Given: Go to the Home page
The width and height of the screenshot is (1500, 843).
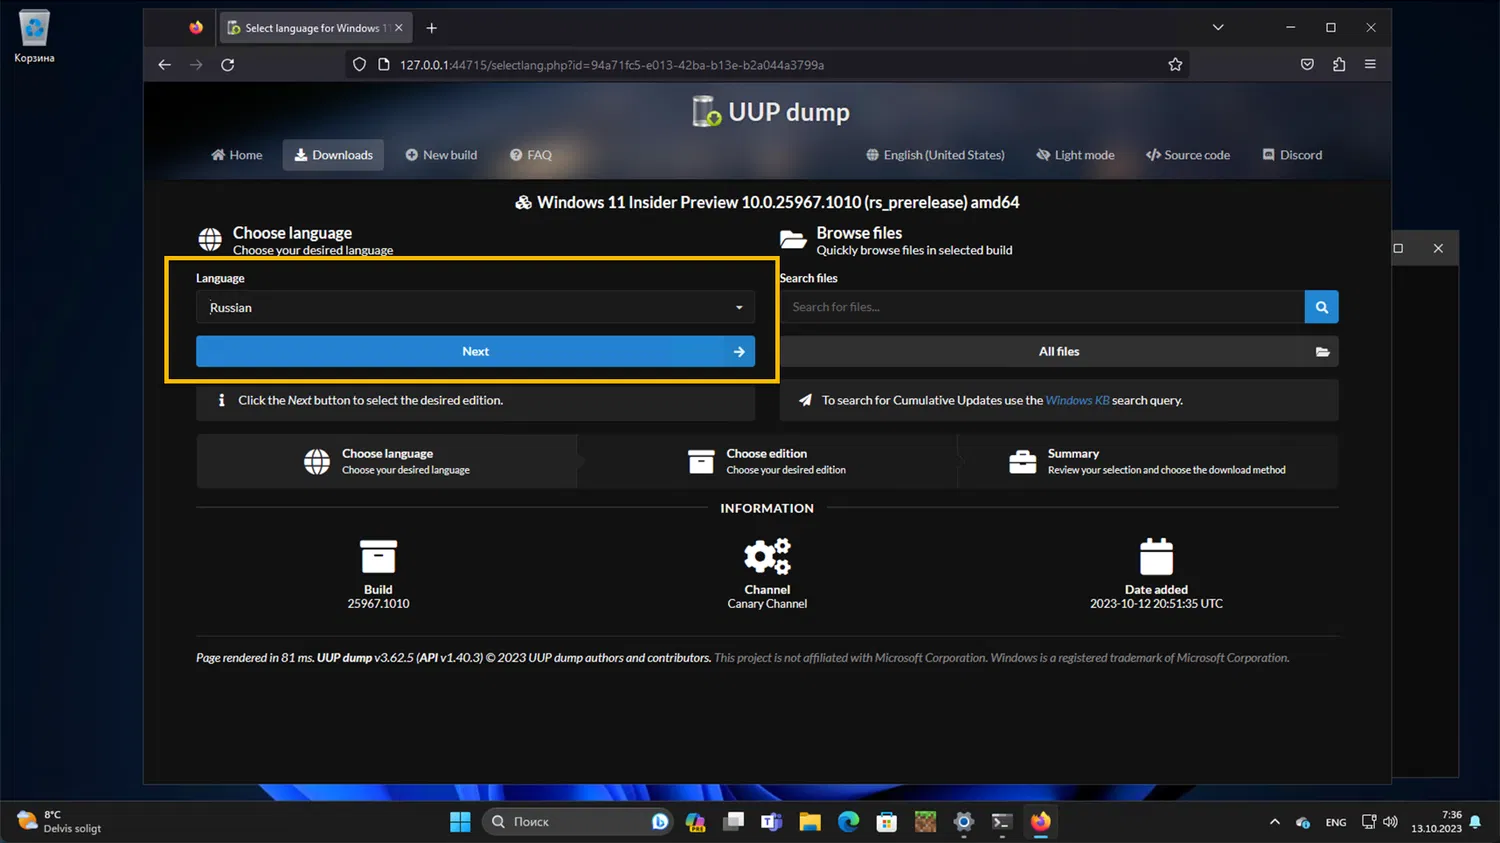Looking at the screenshot, I should pyautogui.click(x=237, y=155).
